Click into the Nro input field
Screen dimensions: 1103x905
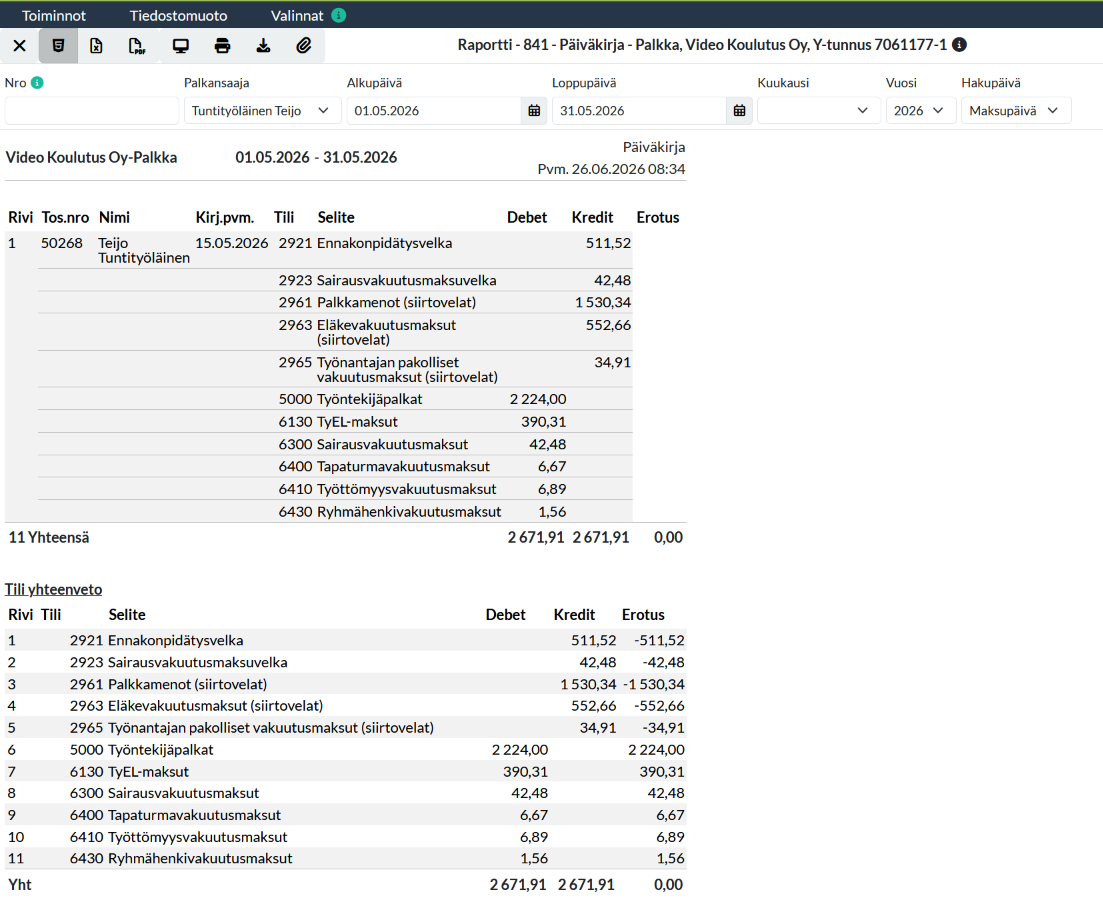coord(91,110)
